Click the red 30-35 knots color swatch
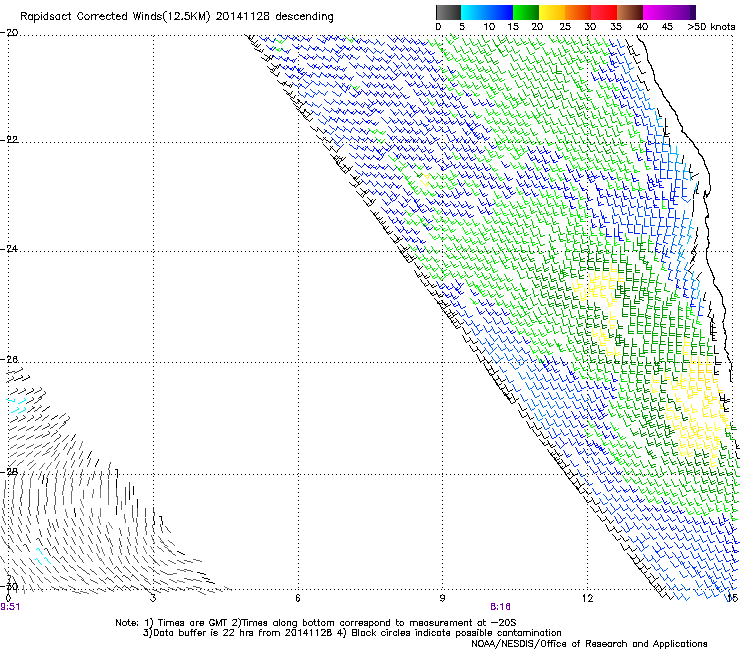 (x=604, y=12)
